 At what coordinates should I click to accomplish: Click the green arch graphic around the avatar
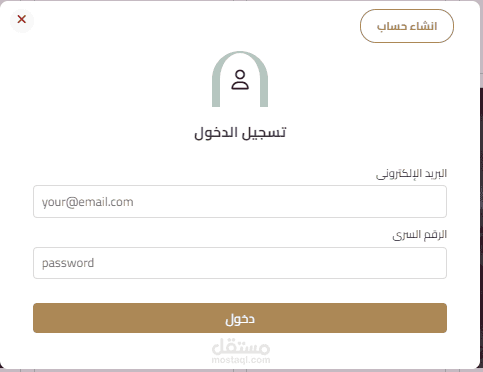240,79
